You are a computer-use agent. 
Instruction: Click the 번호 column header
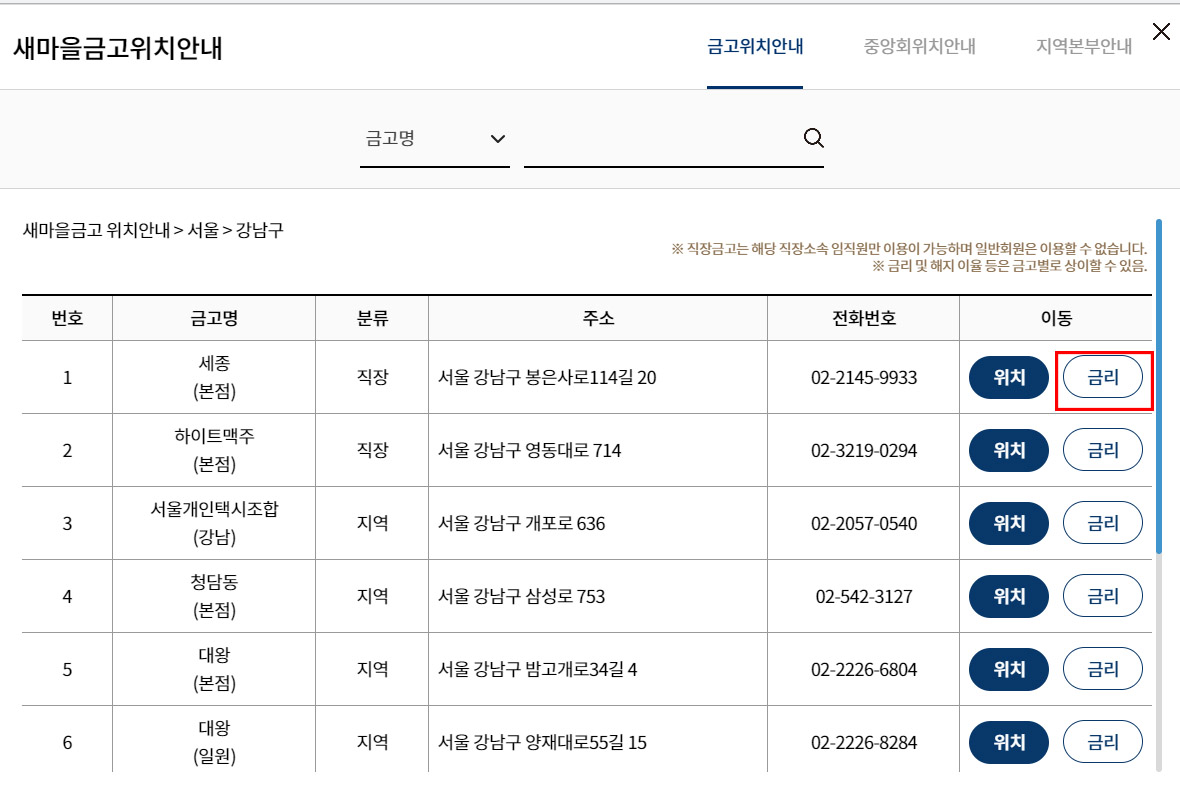67,318
